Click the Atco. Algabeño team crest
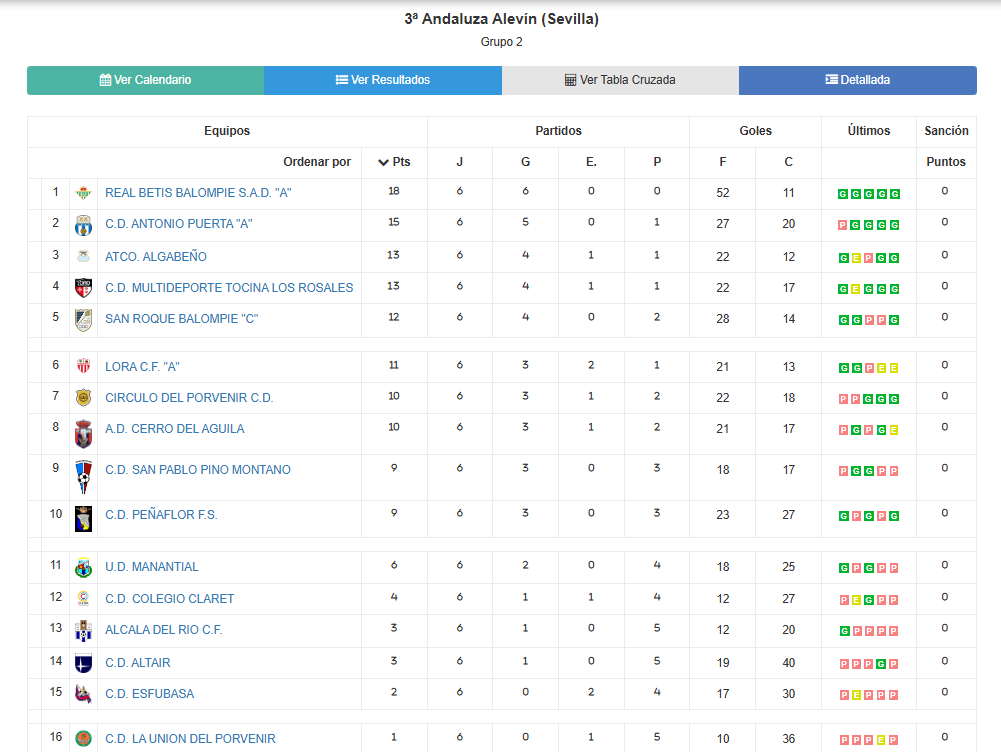 (83, 257)
